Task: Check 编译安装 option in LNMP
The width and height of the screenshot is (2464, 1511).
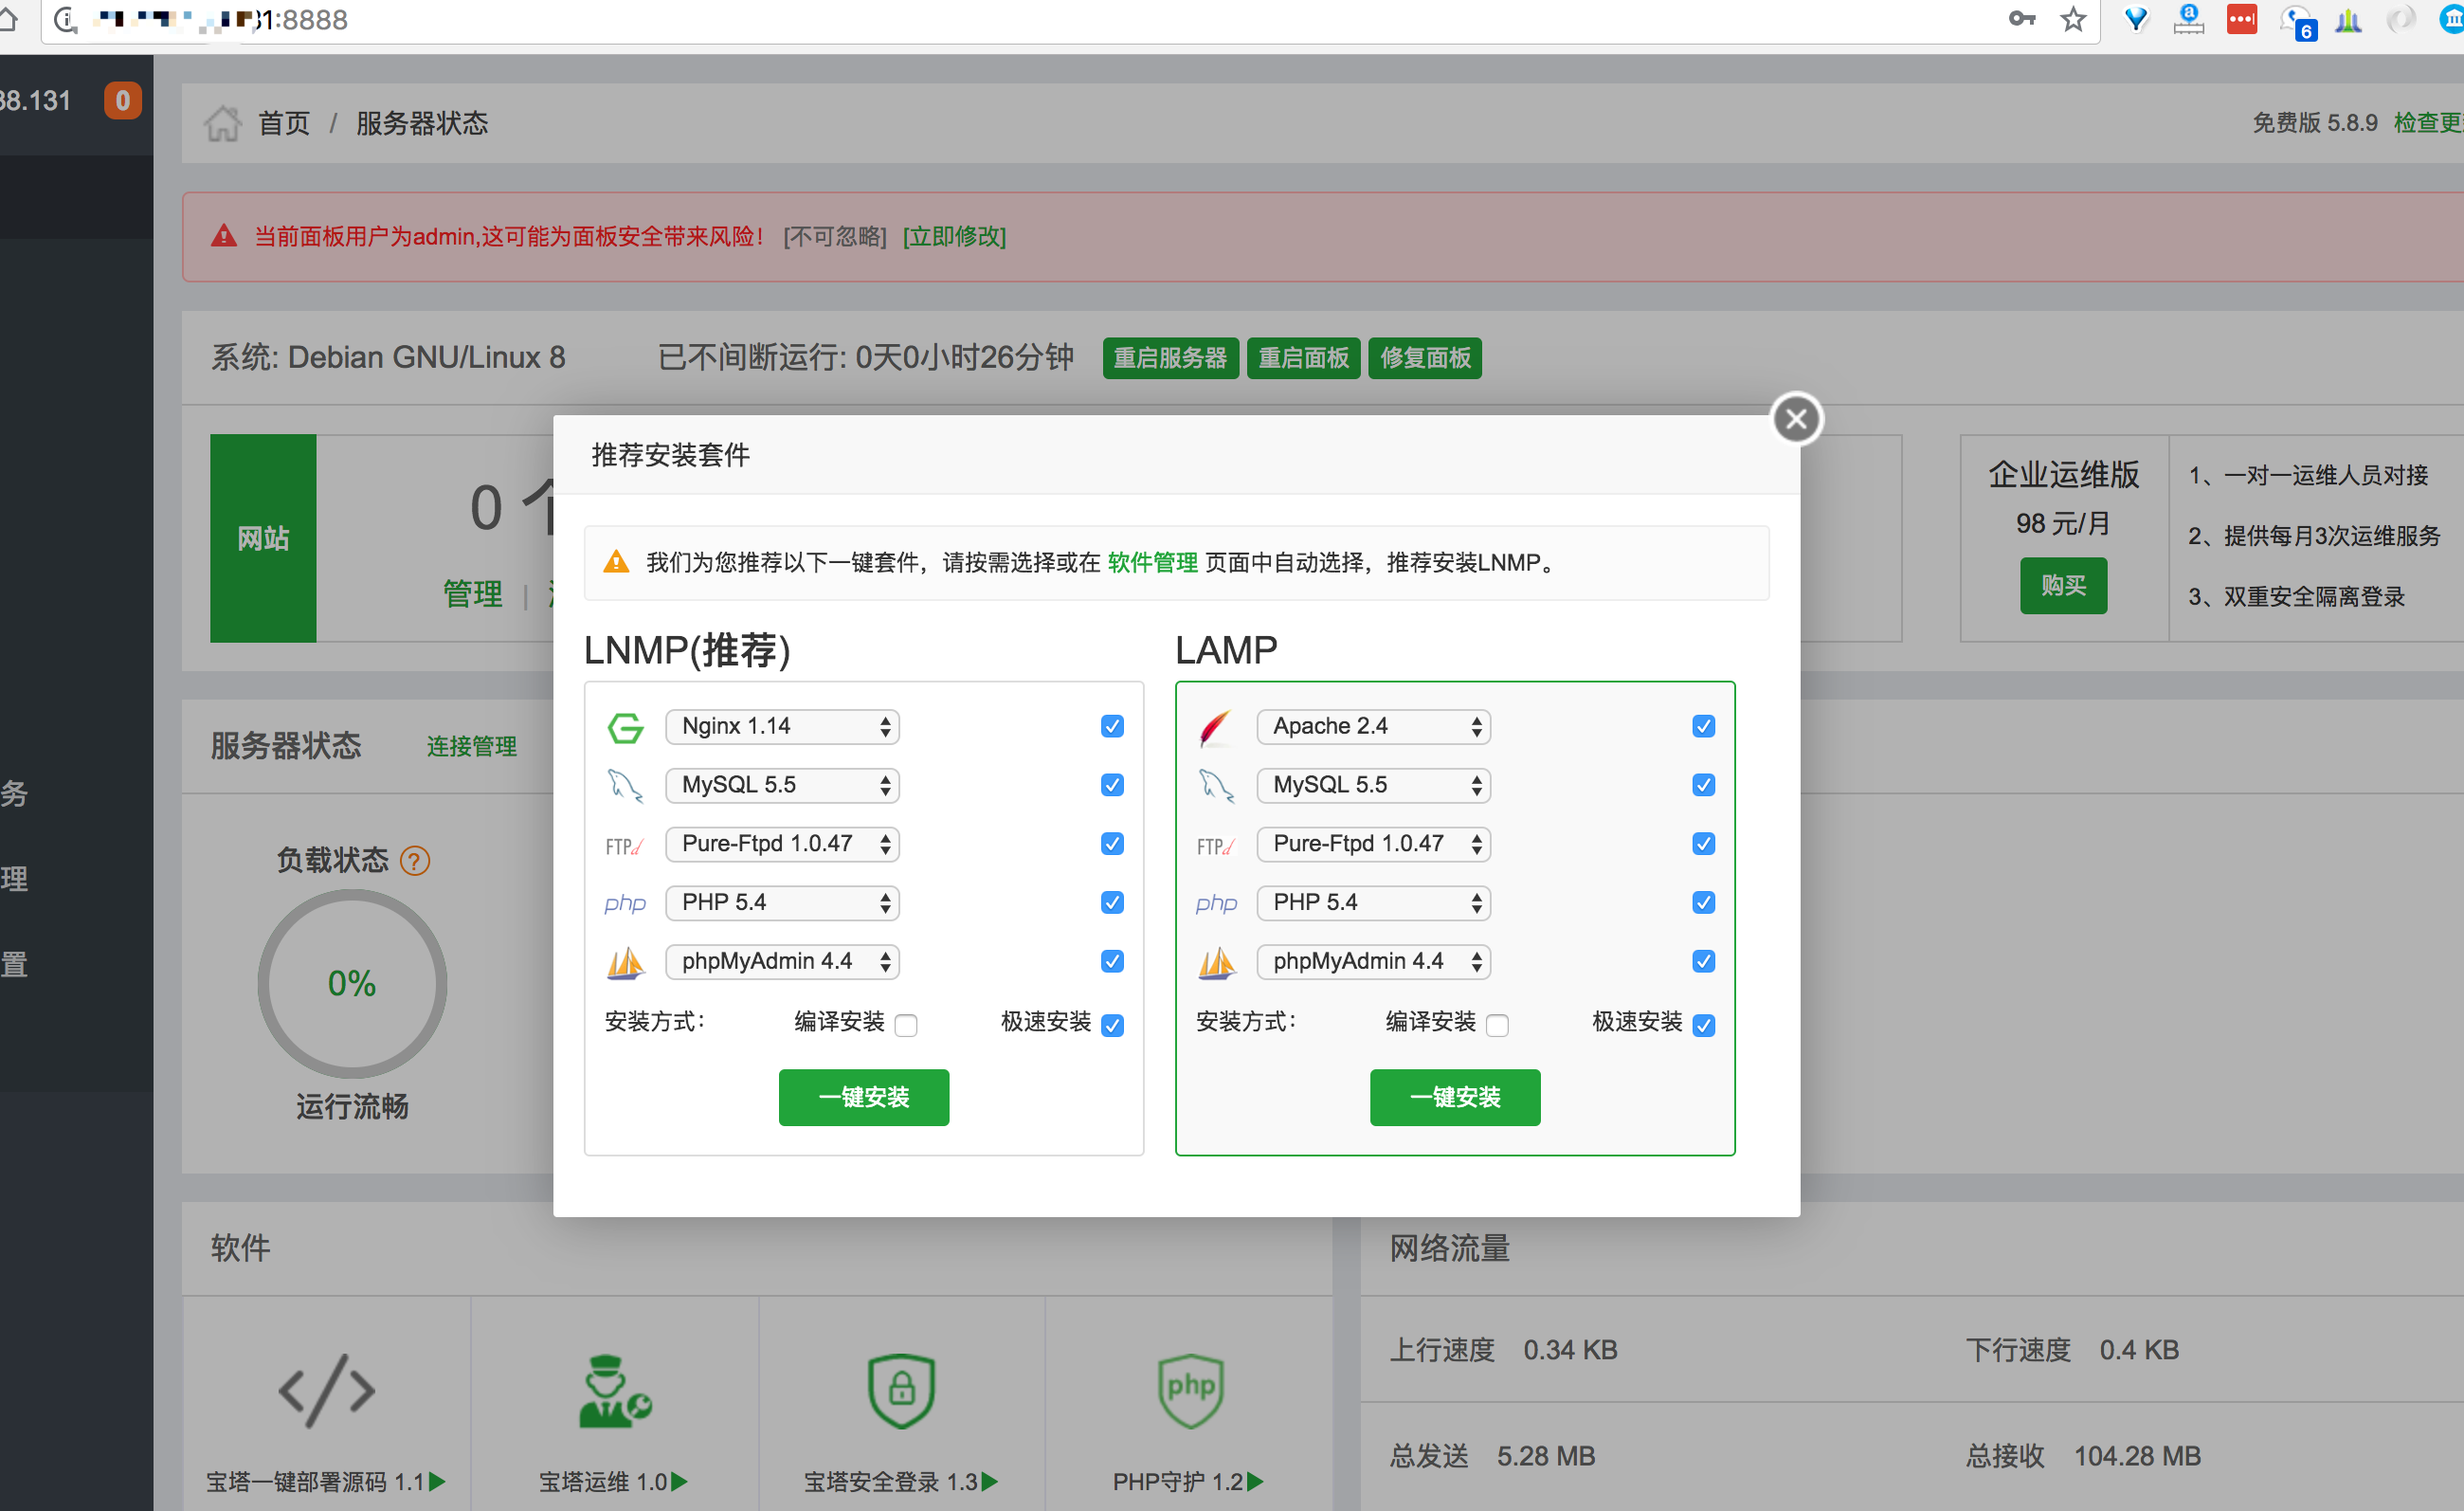Action: click(906, 1025)
